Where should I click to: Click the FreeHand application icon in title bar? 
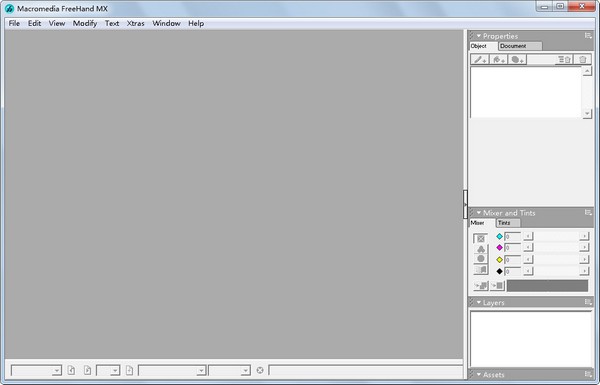click(x=9, y=8)
